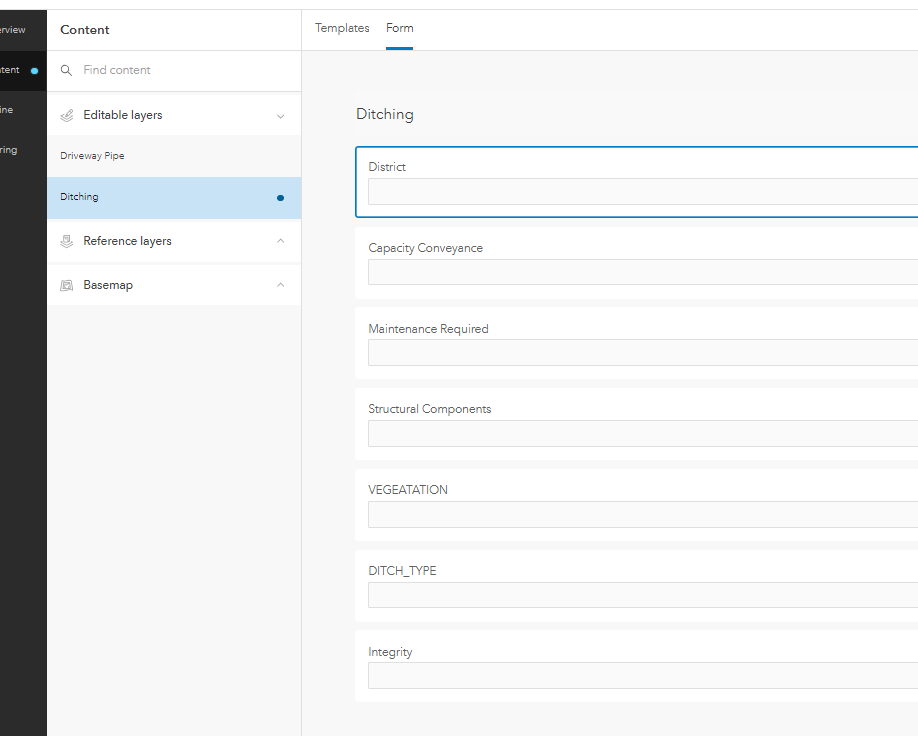This screenshot has width=918, height=736.
Task: Click the Basemap icon
Action: tap(67, 285)
